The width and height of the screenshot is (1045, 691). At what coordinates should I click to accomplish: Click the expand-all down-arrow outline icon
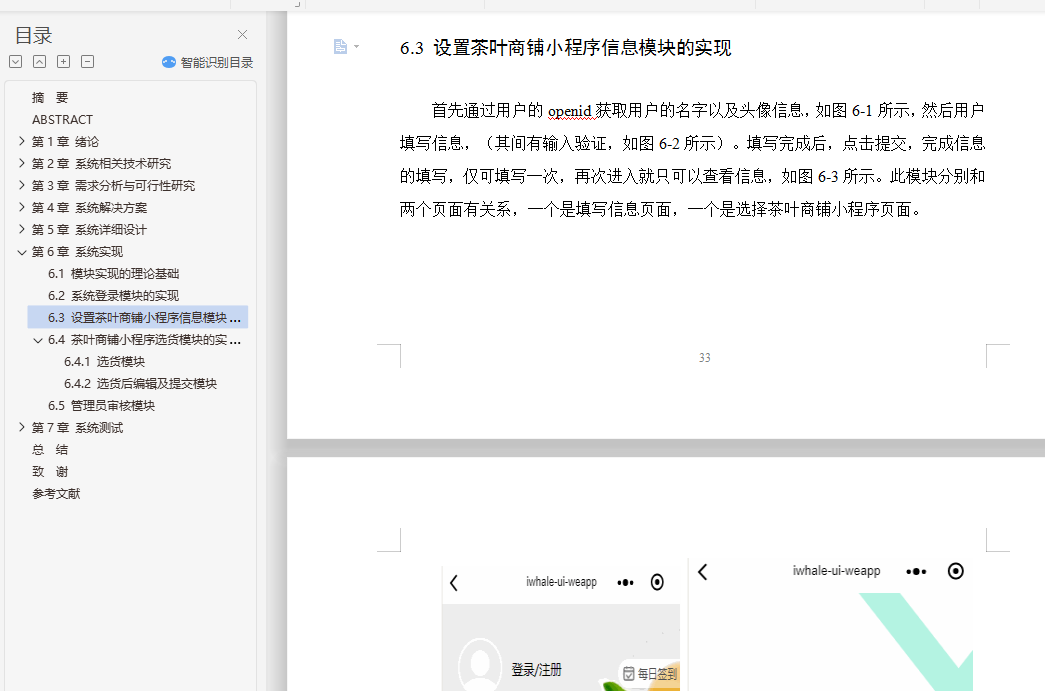[x=16, y=62]
